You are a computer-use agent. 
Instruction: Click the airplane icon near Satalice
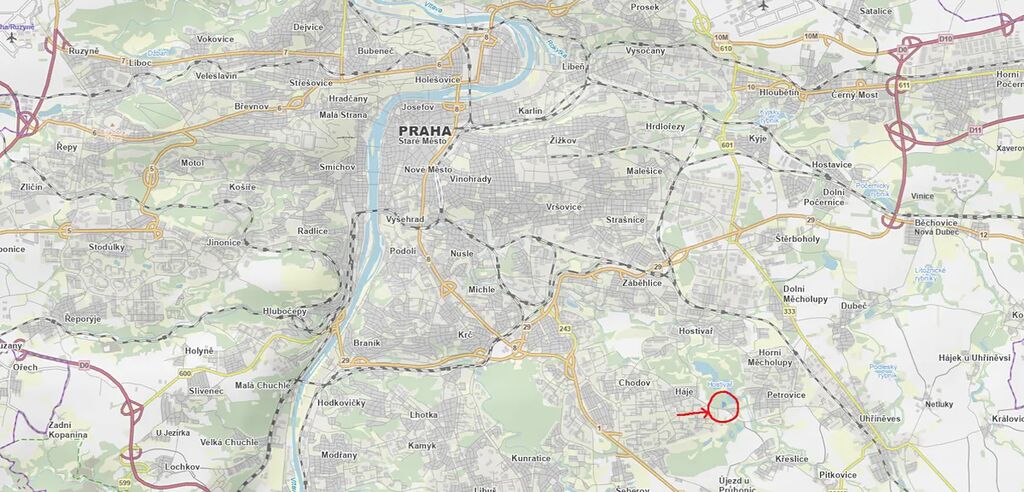763,6
